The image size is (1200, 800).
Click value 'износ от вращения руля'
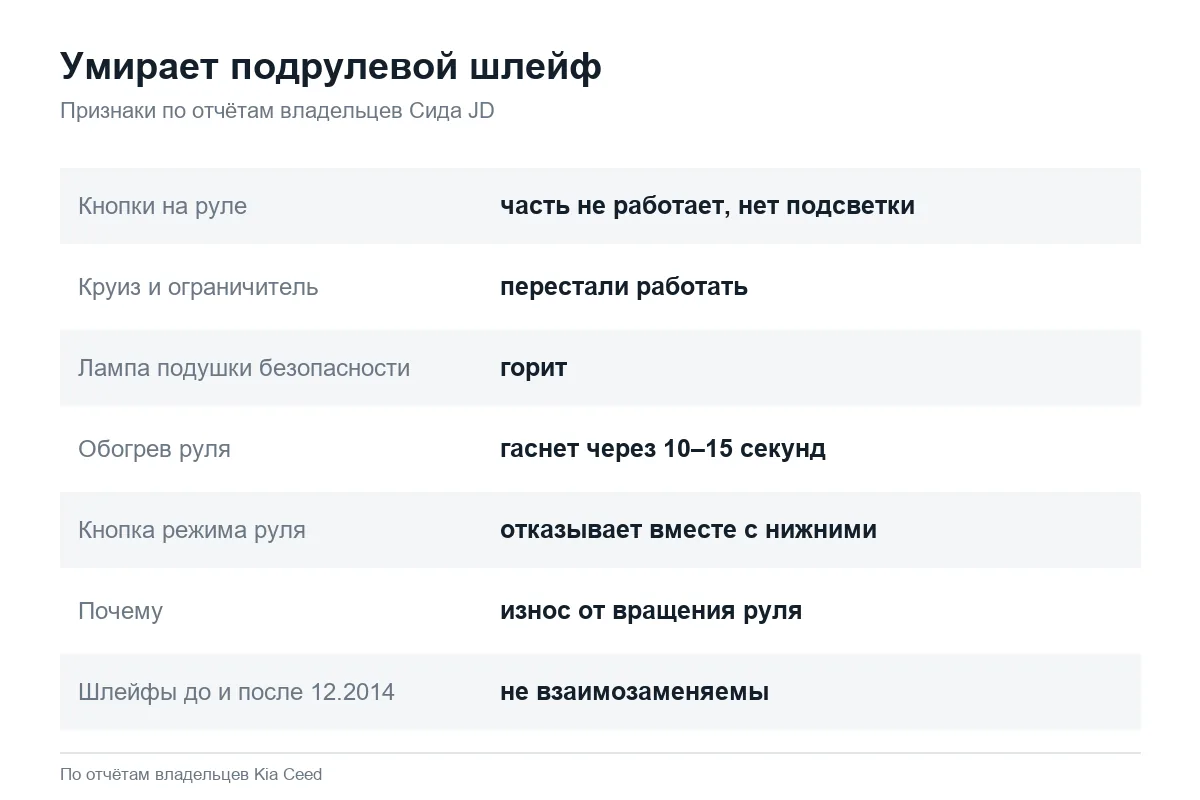pos(651,611)
